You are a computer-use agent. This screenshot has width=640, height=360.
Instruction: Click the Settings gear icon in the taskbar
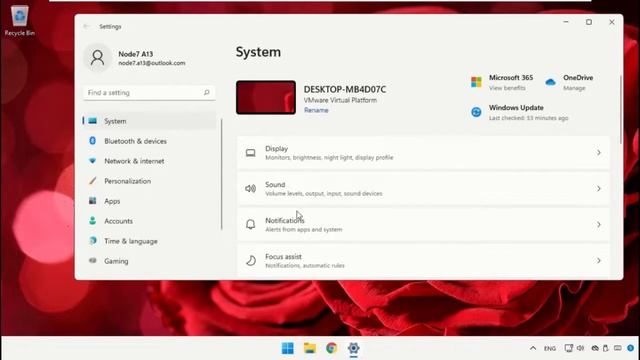click(x=353, y=348)
